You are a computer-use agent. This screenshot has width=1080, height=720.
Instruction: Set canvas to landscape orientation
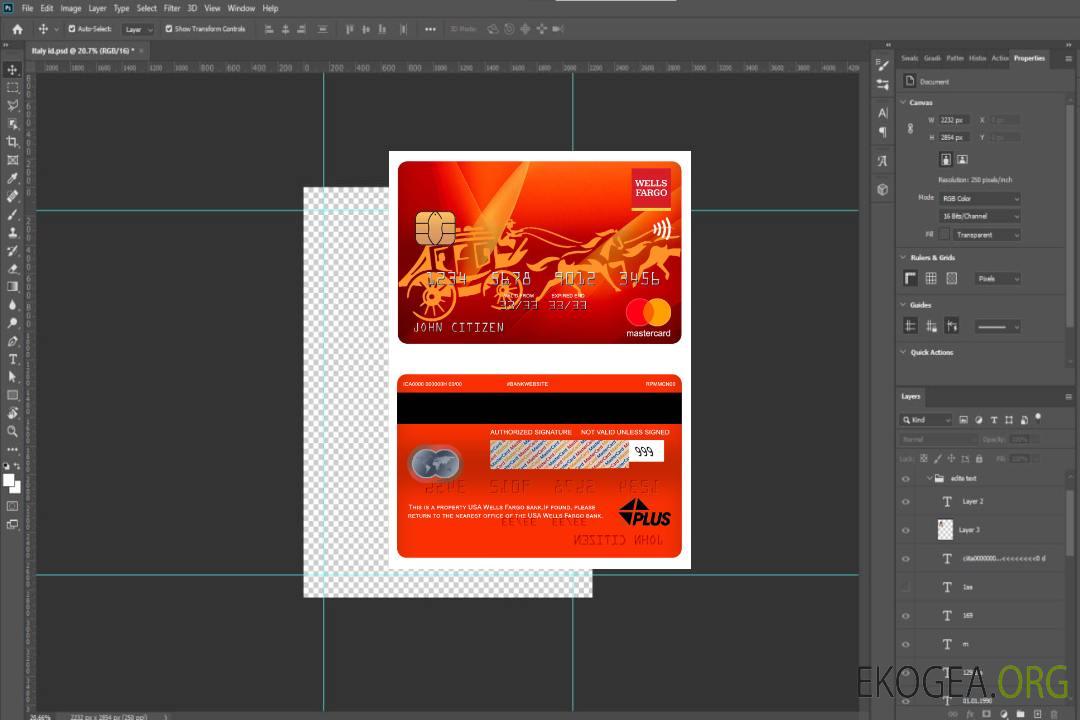(x=962, y=160)
